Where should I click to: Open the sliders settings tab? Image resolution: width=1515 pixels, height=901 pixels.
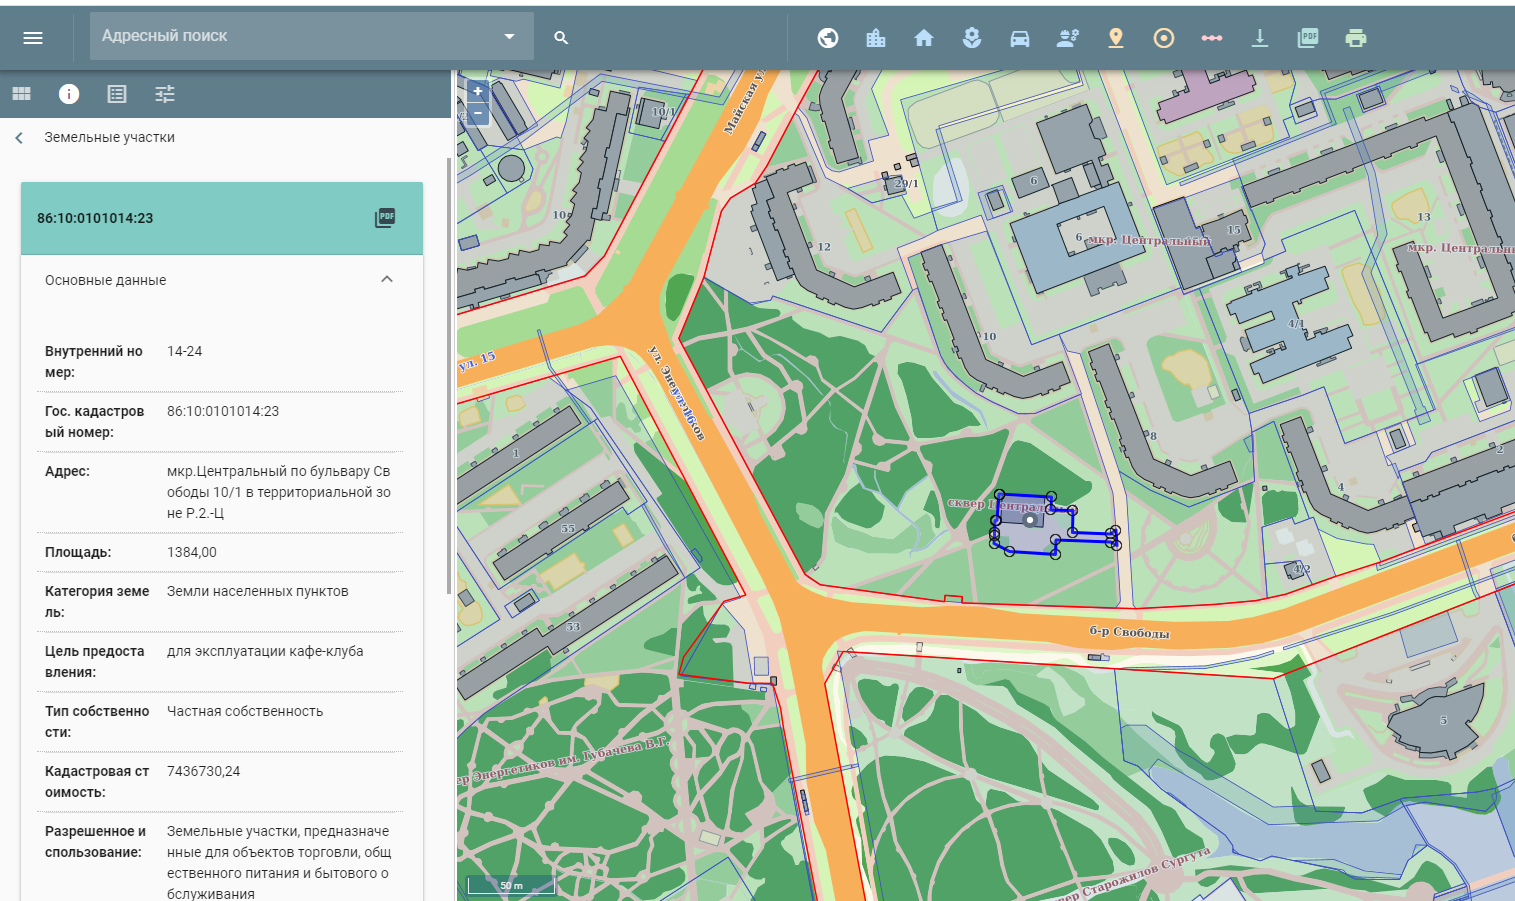click(165, 94)
